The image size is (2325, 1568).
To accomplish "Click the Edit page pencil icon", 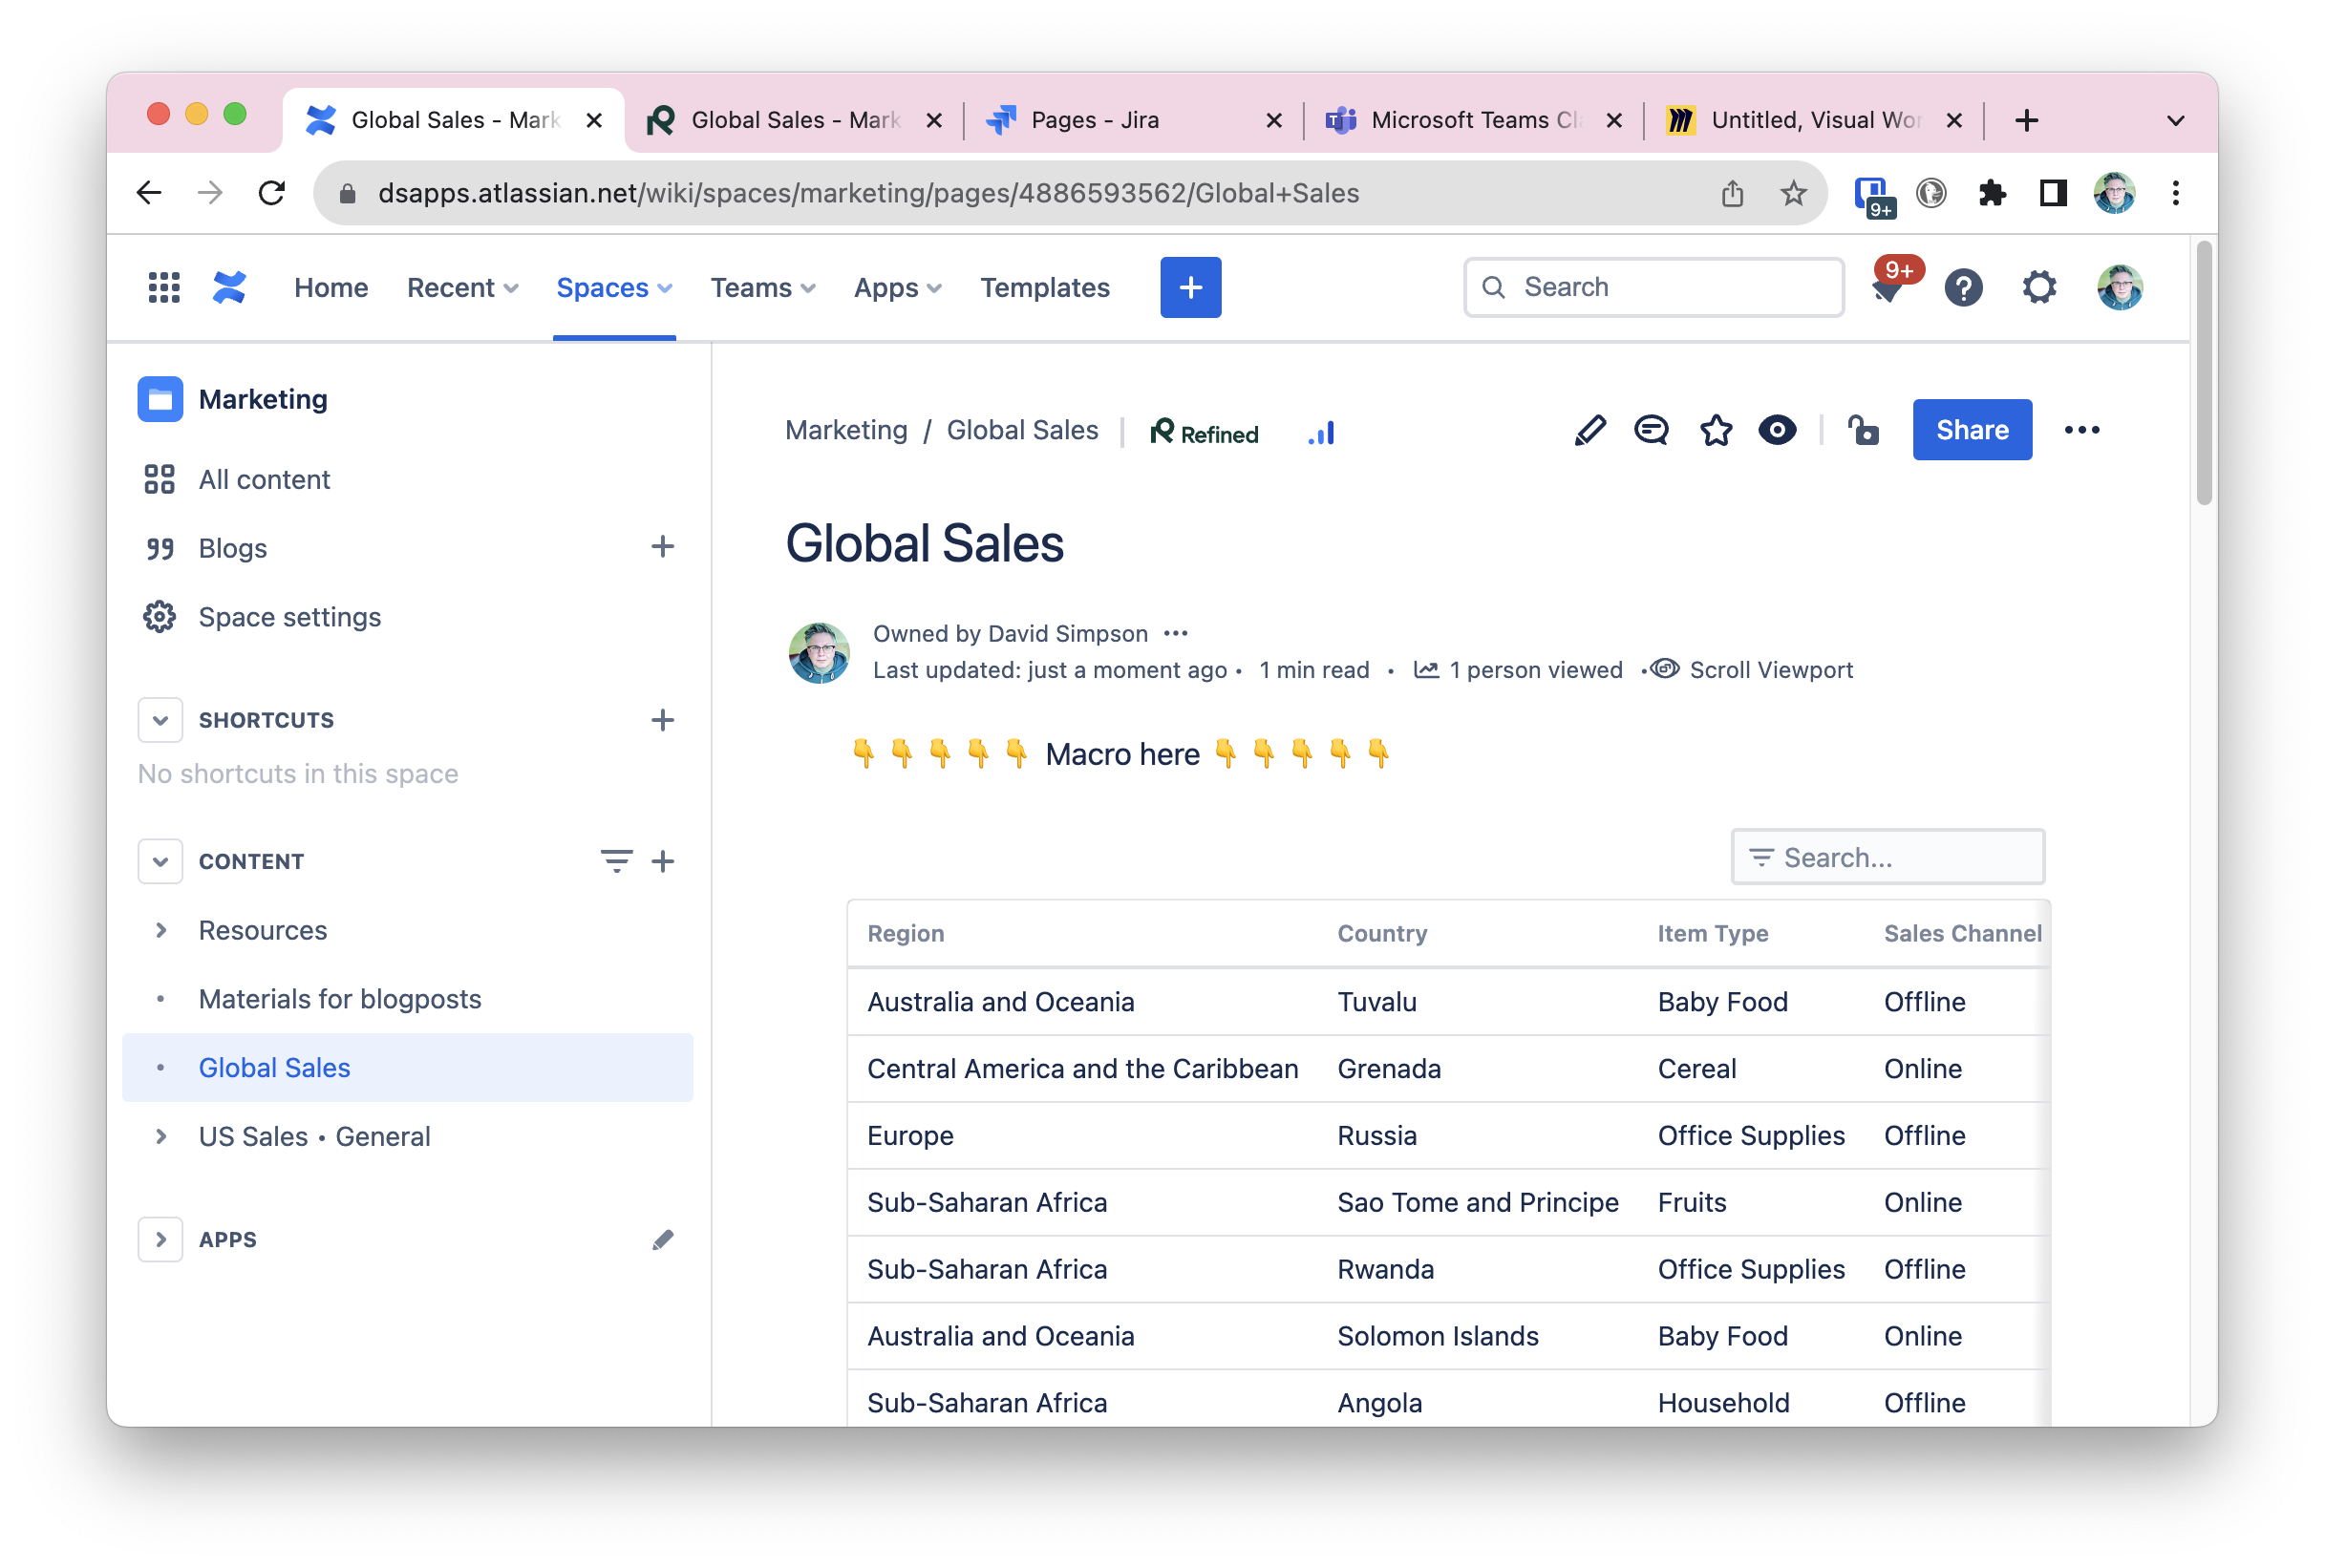I will tap(1589, 430).
